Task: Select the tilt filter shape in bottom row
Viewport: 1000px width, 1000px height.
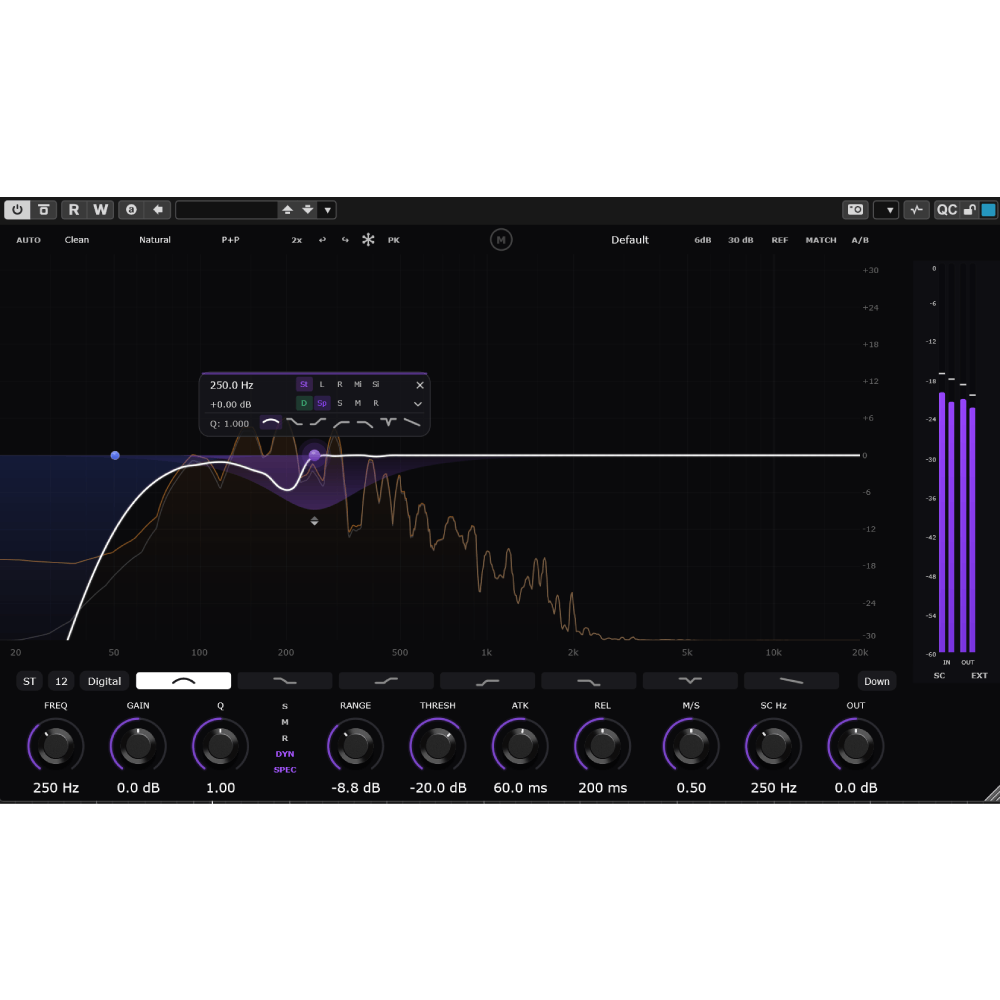Action: point(791,681)
